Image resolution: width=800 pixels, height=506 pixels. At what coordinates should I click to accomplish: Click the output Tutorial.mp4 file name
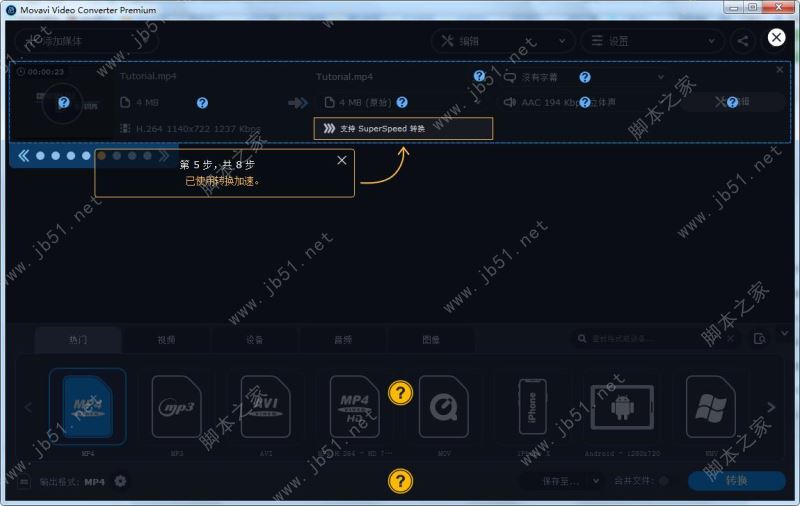coord(344,77)
